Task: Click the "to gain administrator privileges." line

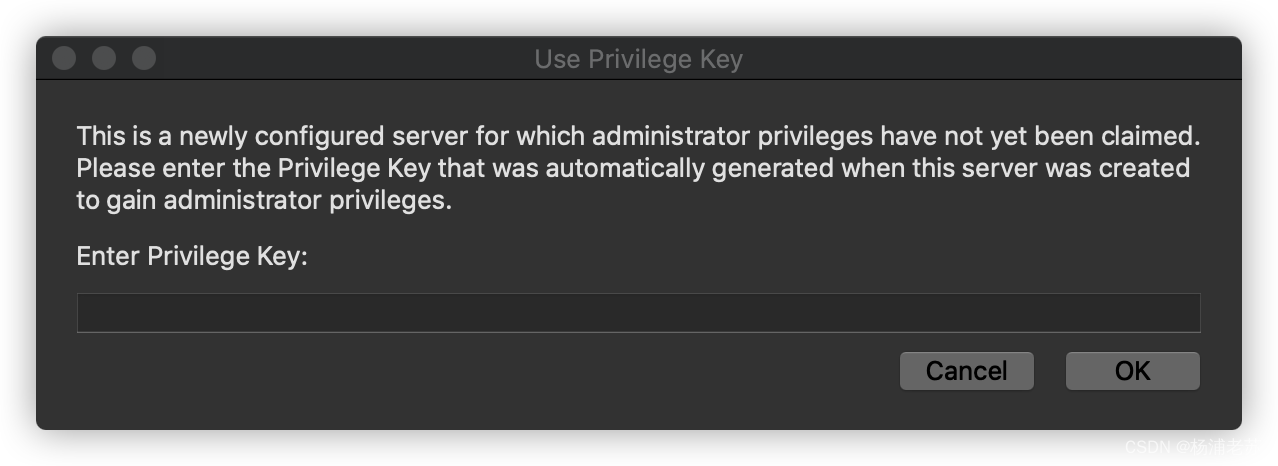Action: 265,200
